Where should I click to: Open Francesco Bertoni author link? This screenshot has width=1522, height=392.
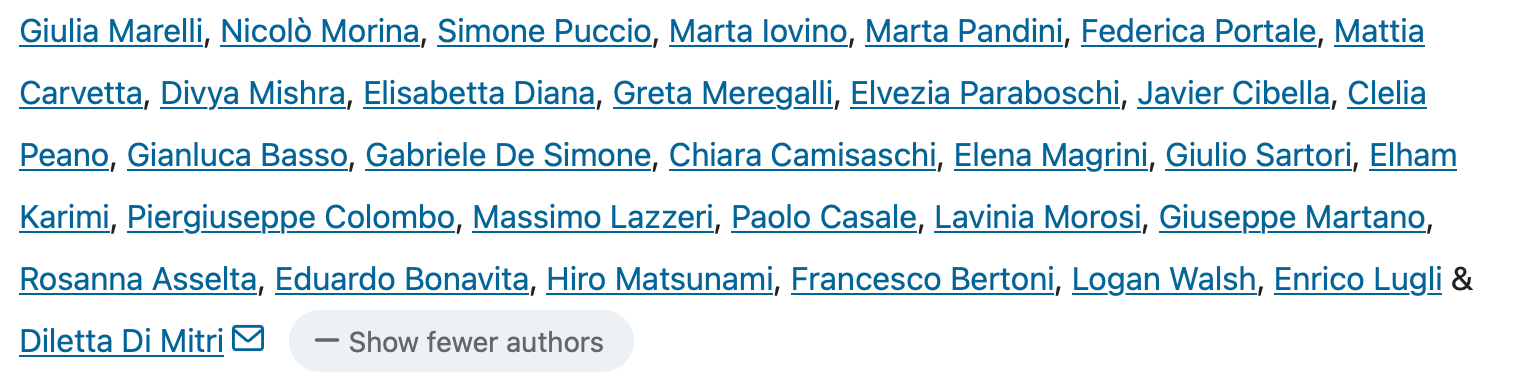[x=922, y=280]
